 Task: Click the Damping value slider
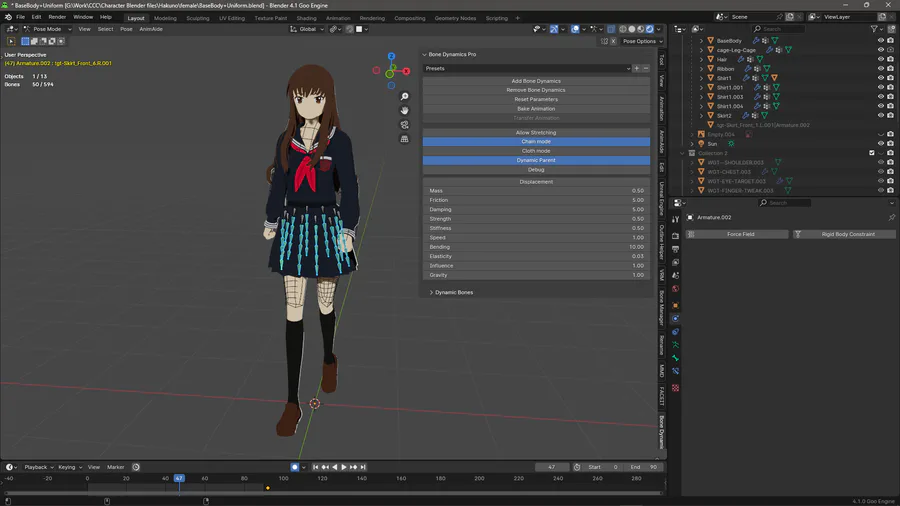point(536,209)
